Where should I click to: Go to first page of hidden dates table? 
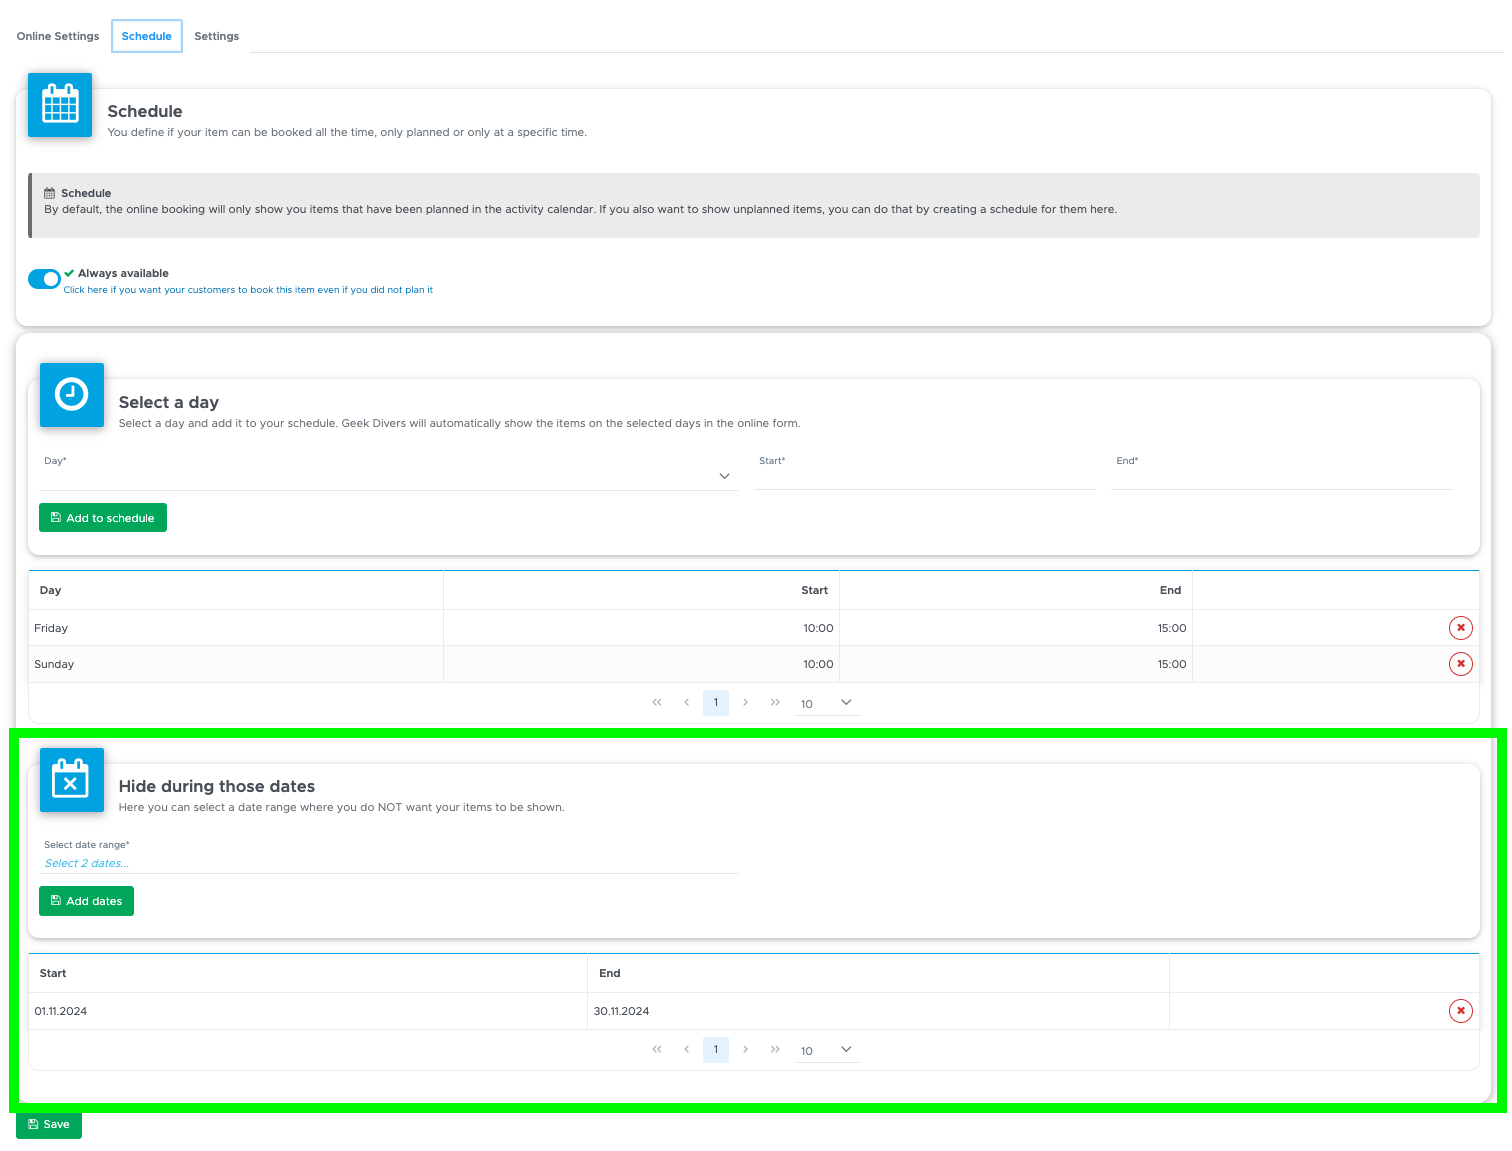click(657, 1049)
